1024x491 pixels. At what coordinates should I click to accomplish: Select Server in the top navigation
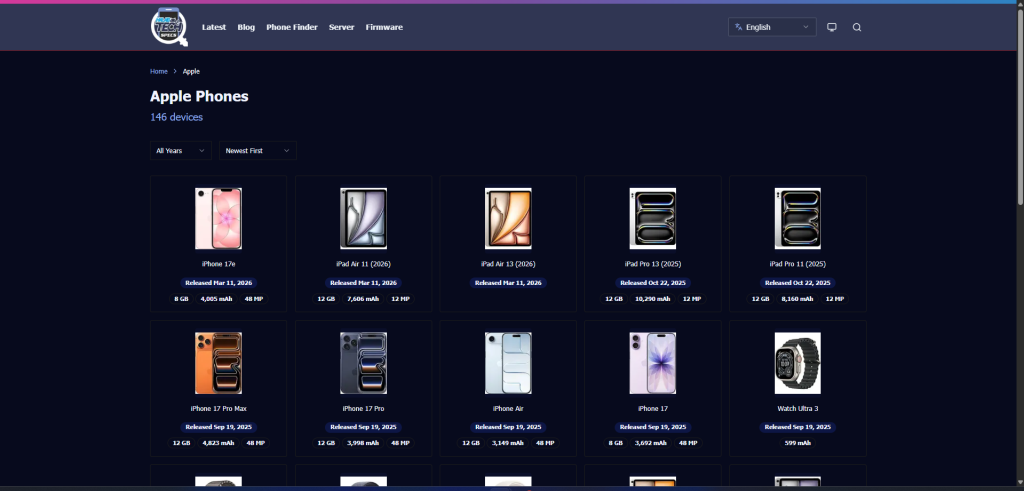click(342, 27)
